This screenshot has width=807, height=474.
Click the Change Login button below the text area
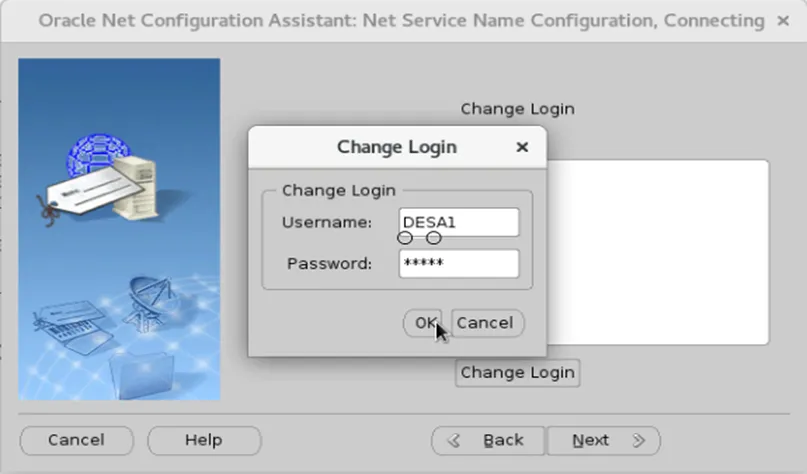[517, 373]
